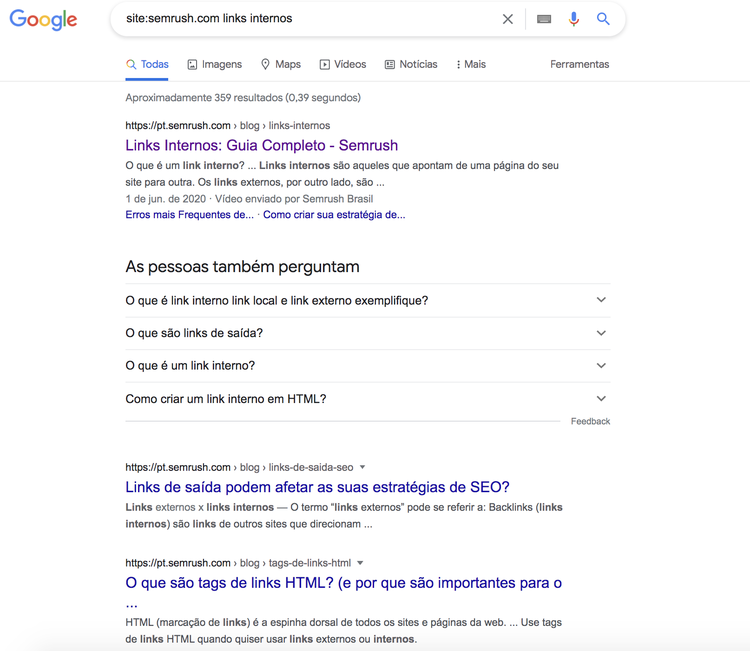Click the Google logo
Viewport: 750px width, 651px height.
tap(43, 20)
